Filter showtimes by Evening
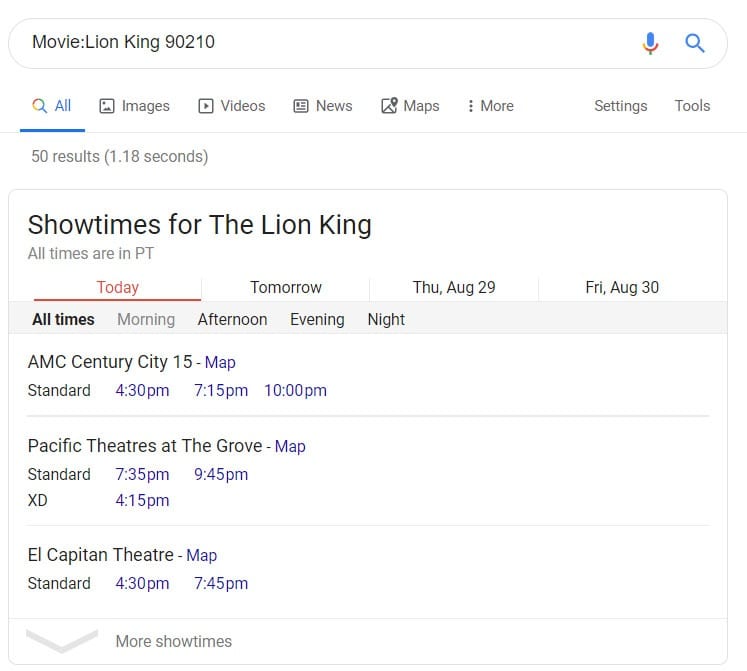Viewport: 747px width, 671px height. click(x=317, y=319)
